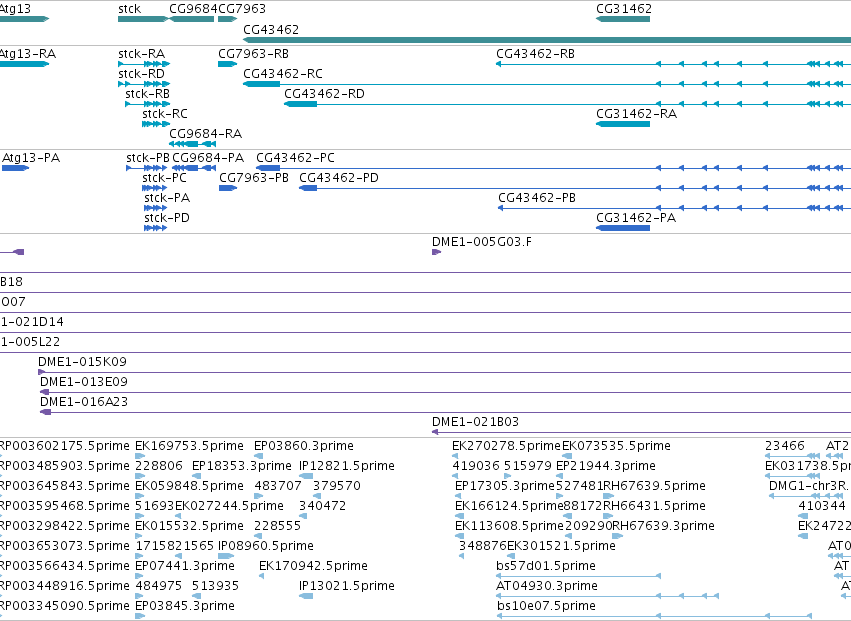
Task: Click the CG31462-PA protein bar
Action: pyautogui.click(x=623, y=228)
